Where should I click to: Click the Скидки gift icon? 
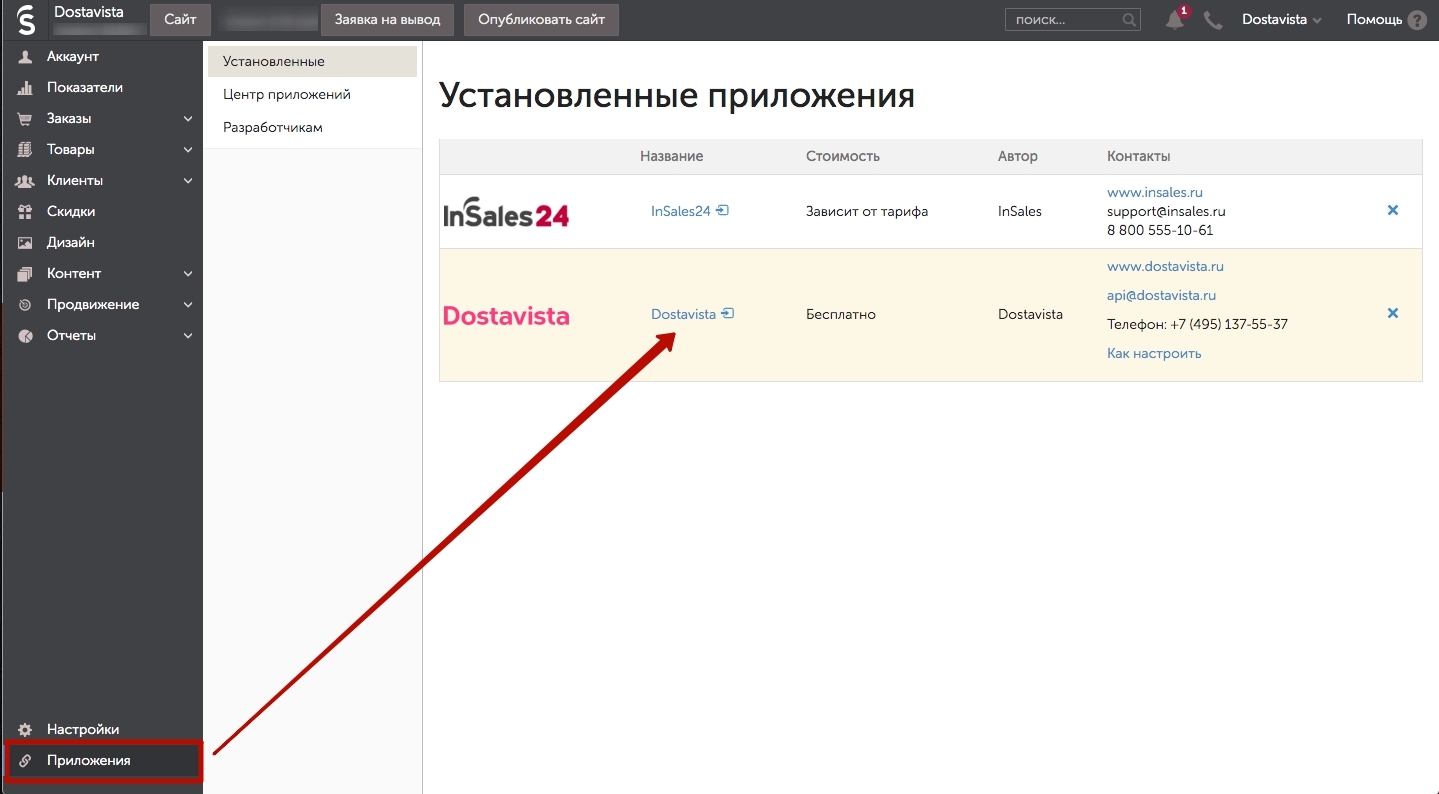click(x=26, y=212)
